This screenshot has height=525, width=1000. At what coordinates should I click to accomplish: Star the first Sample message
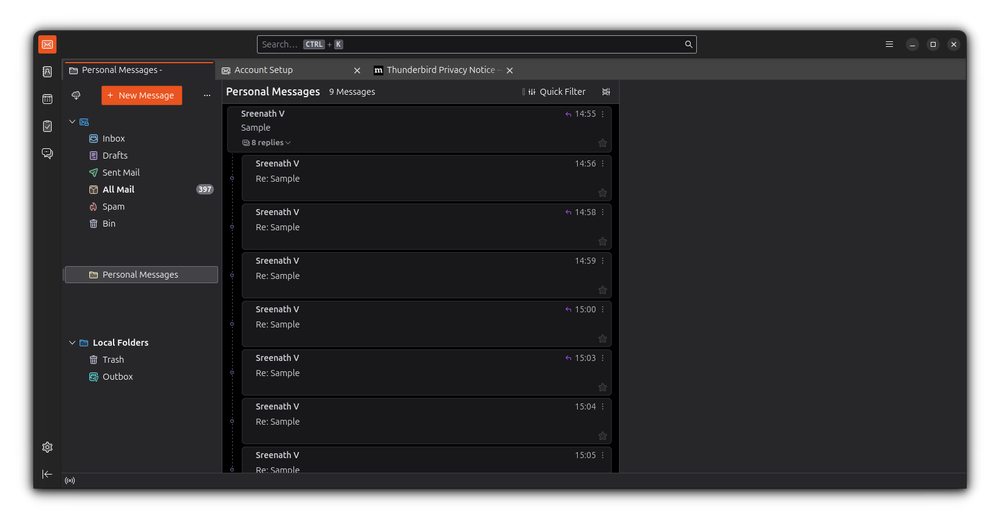pos(602,143)
